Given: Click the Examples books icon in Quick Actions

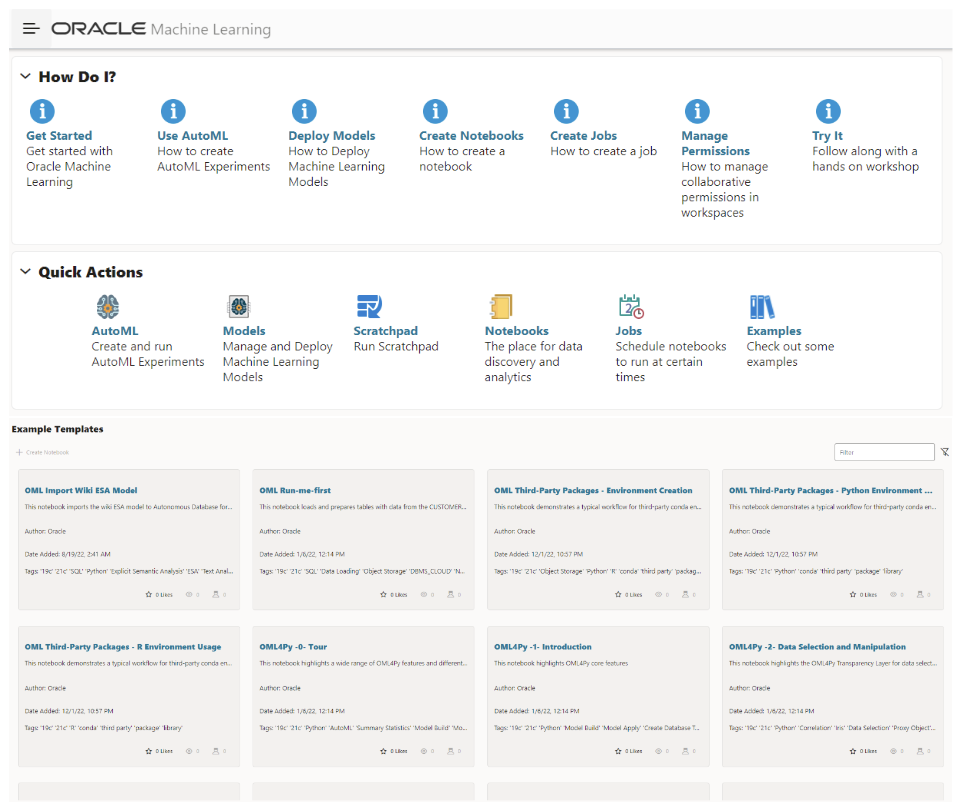Looking at the screenshot, I should (762, 307).
